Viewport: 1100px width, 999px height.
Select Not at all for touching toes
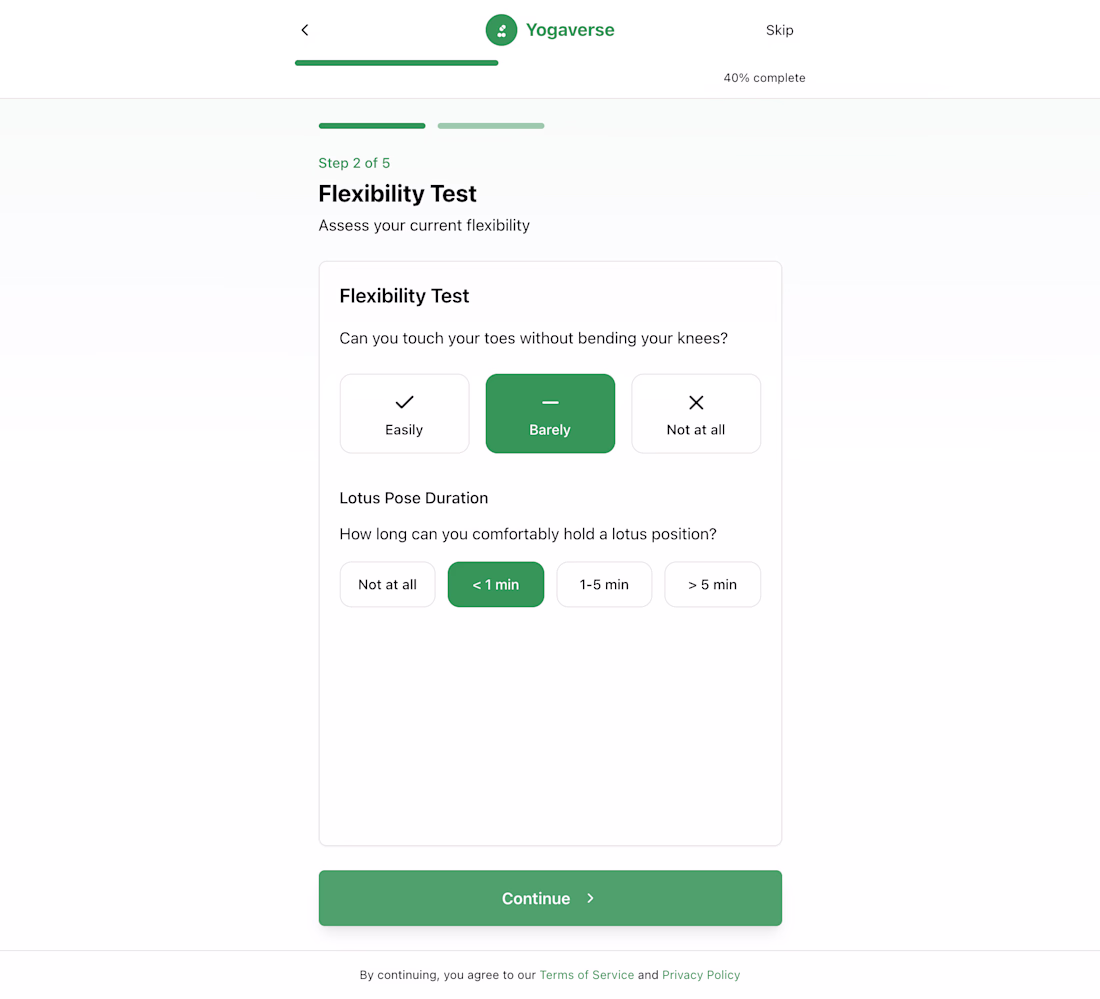(696, 414)
